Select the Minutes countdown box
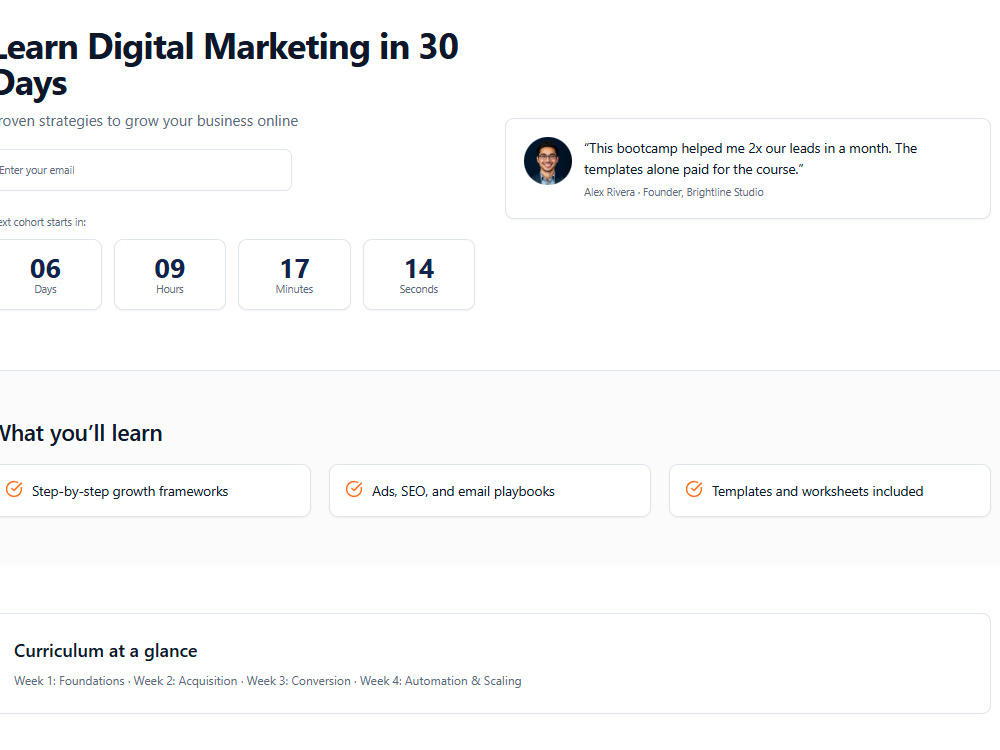 (x=294, y=275)
